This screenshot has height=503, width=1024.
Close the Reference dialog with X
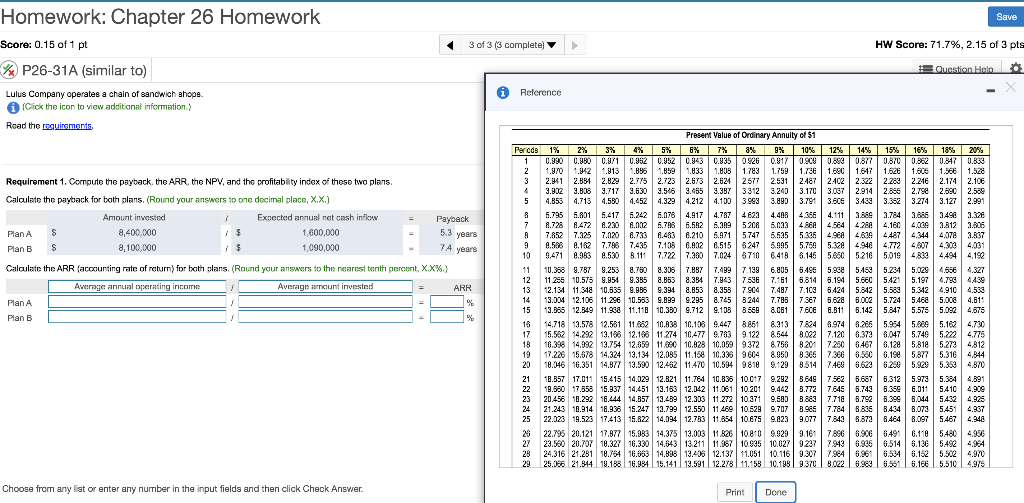(x=1009, y=89)
